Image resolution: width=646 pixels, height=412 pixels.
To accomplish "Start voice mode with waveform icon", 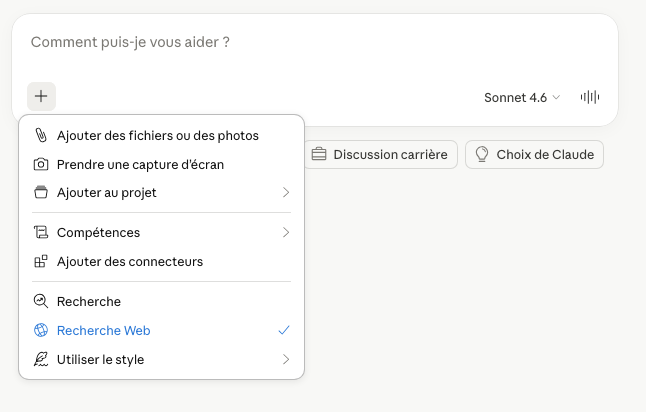I will point(590,97).
